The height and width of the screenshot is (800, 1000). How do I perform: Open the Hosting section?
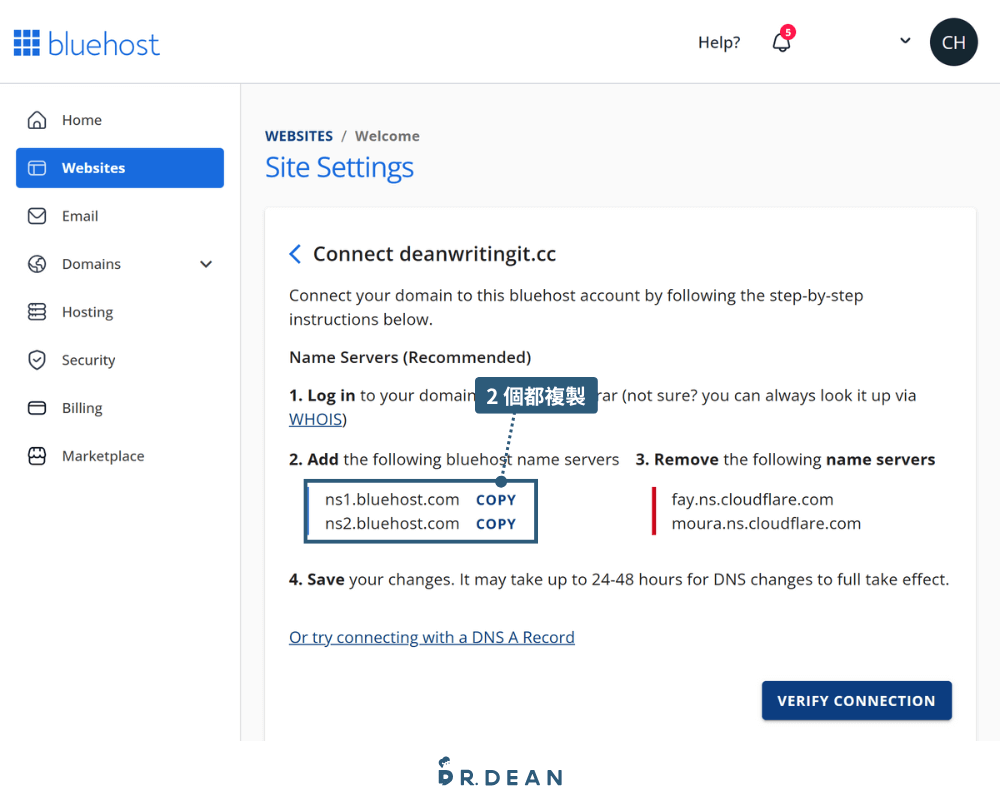click(x=120, y=312)
